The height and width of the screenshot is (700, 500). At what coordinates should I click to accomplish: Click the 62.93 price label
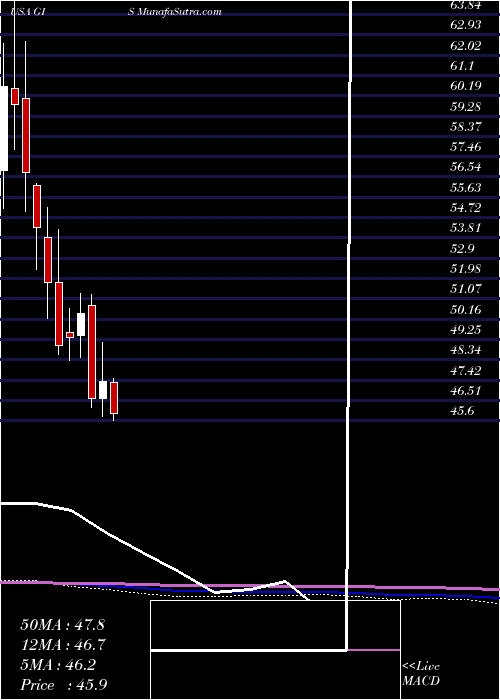click(466, 25)
